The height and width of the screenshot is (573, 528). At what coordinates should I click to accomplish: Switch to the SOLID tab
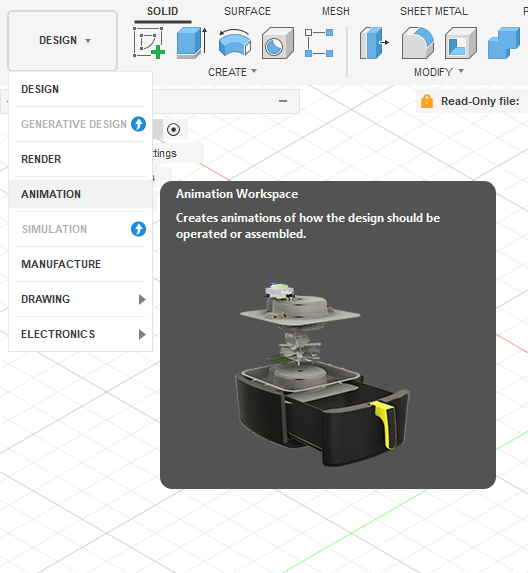pyautogui.click(x=163, y=11)
